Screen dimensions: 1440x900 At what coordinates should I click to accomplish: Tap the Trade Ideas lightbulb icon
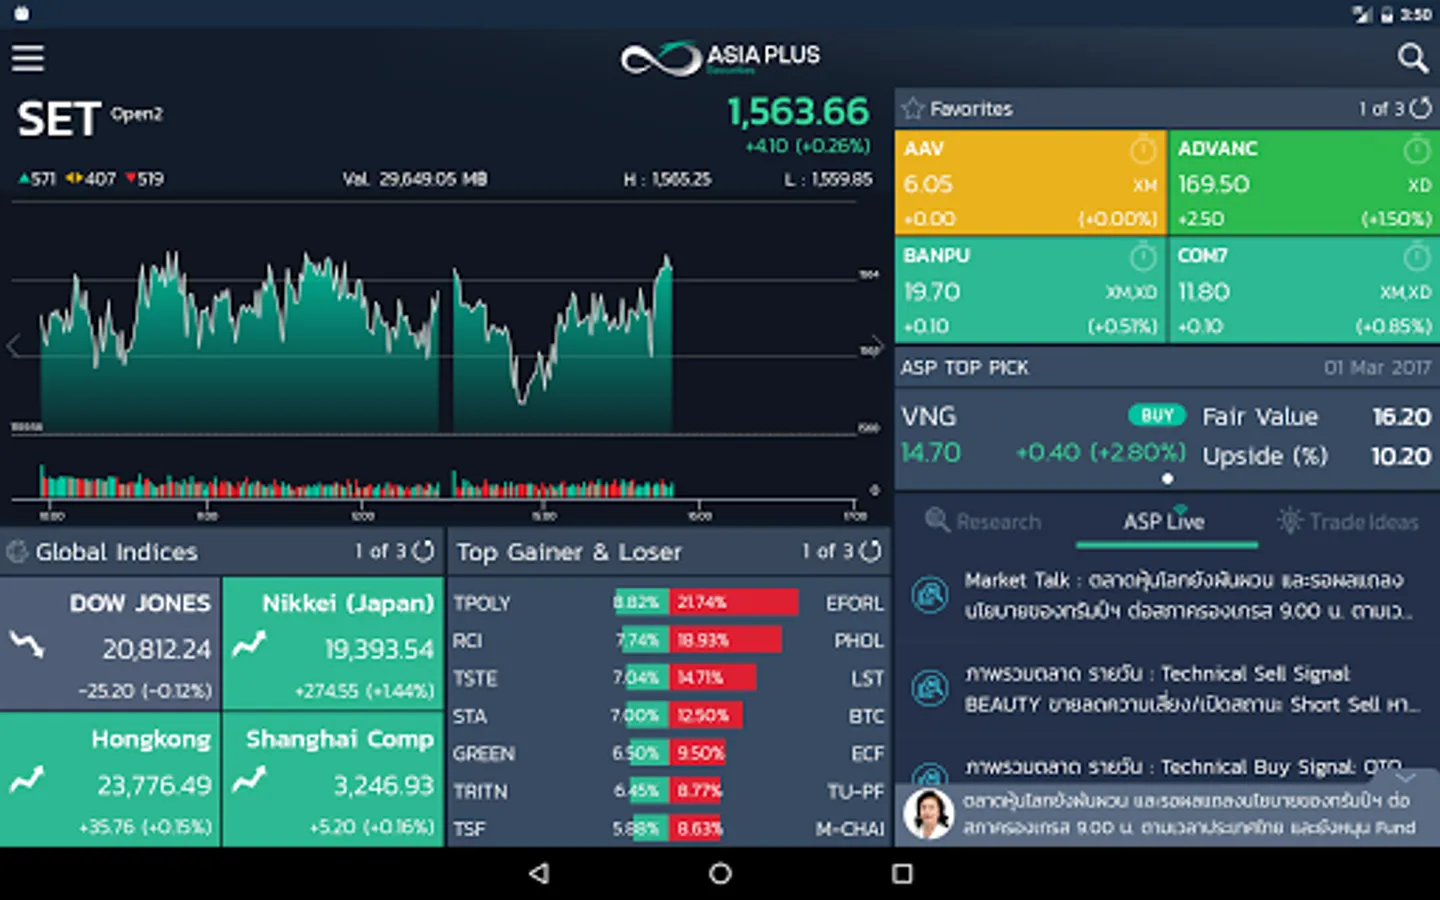point(1290,520)
